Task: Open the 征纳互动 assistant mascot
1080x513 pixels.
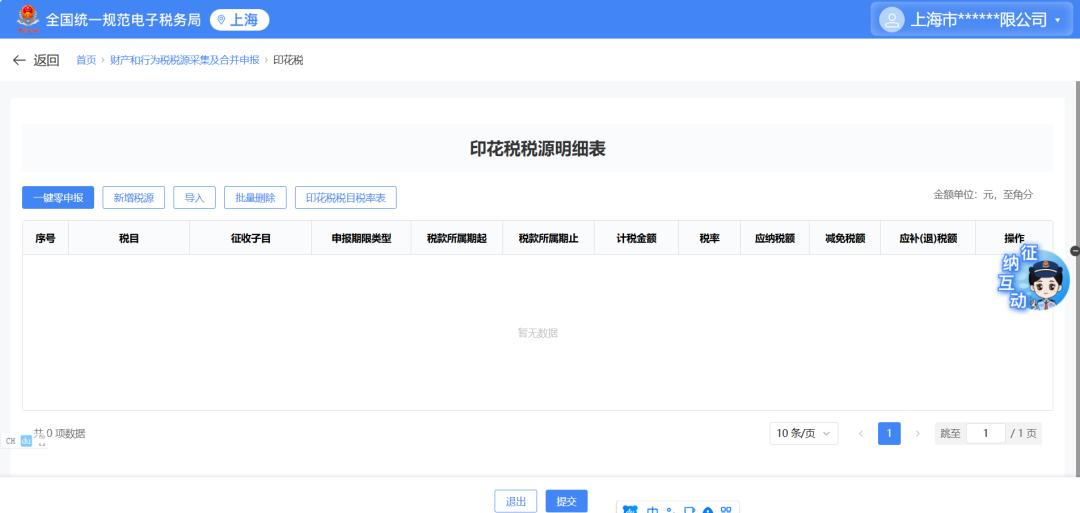Action: click(1043, 281)
